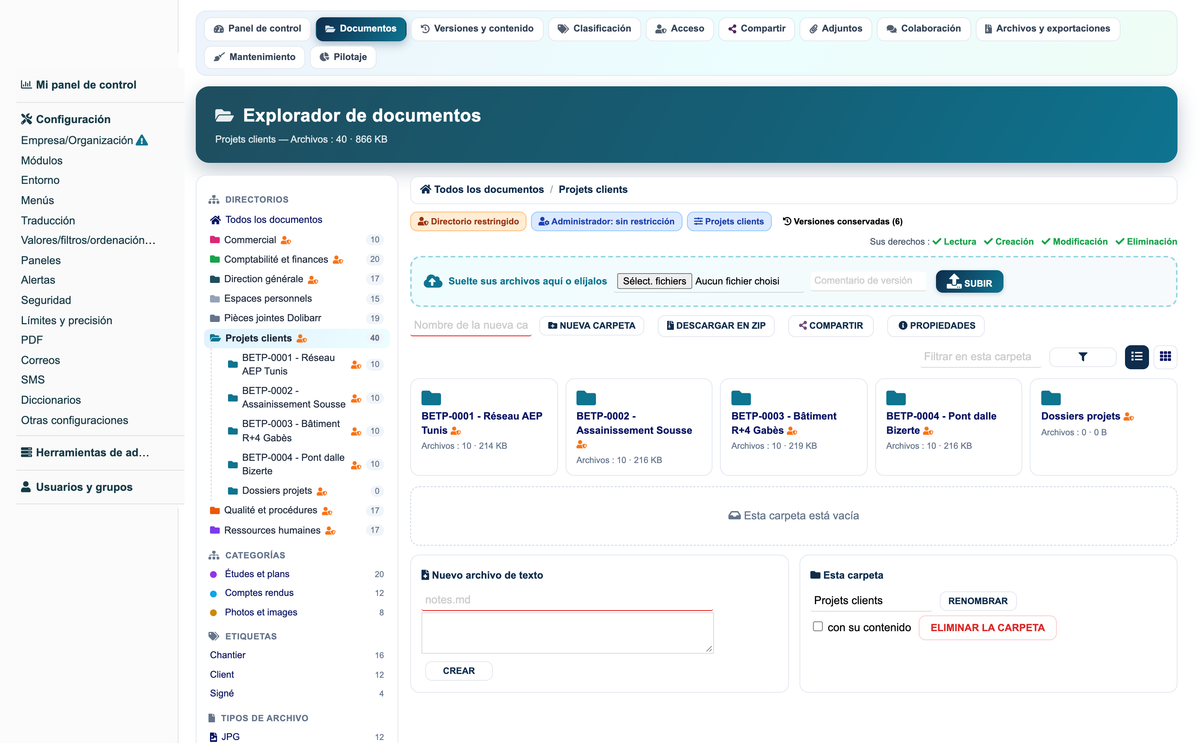
Task: Click the notes.md filename input
Action: pos(568,600)
